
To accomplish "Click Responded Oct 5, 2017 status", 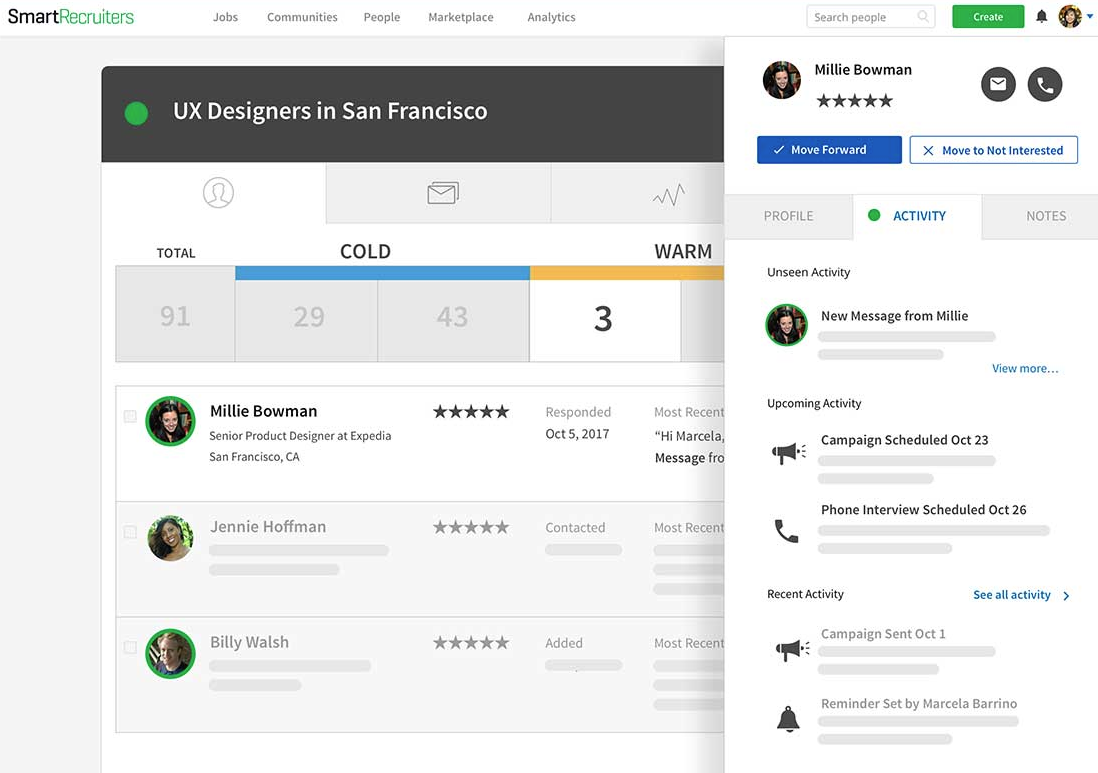I will (x=578, y=423).
